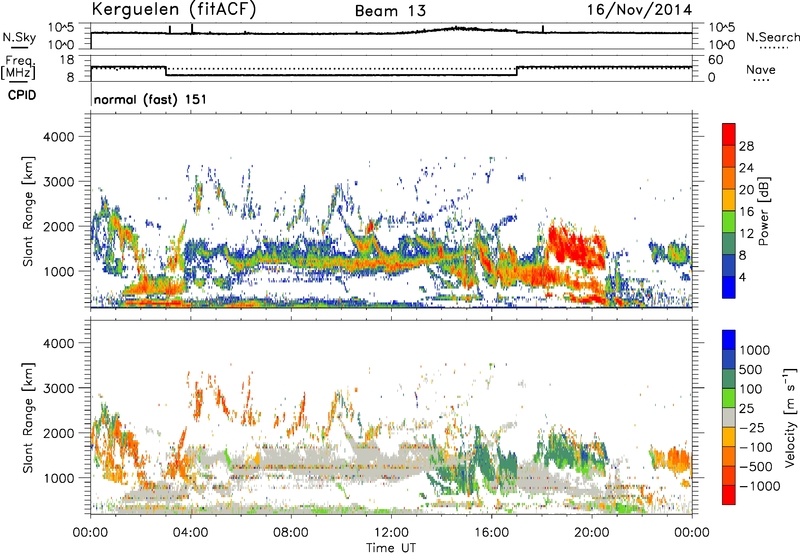Click the noise spike near 04:00 in sky panel

tap(192, 29)
